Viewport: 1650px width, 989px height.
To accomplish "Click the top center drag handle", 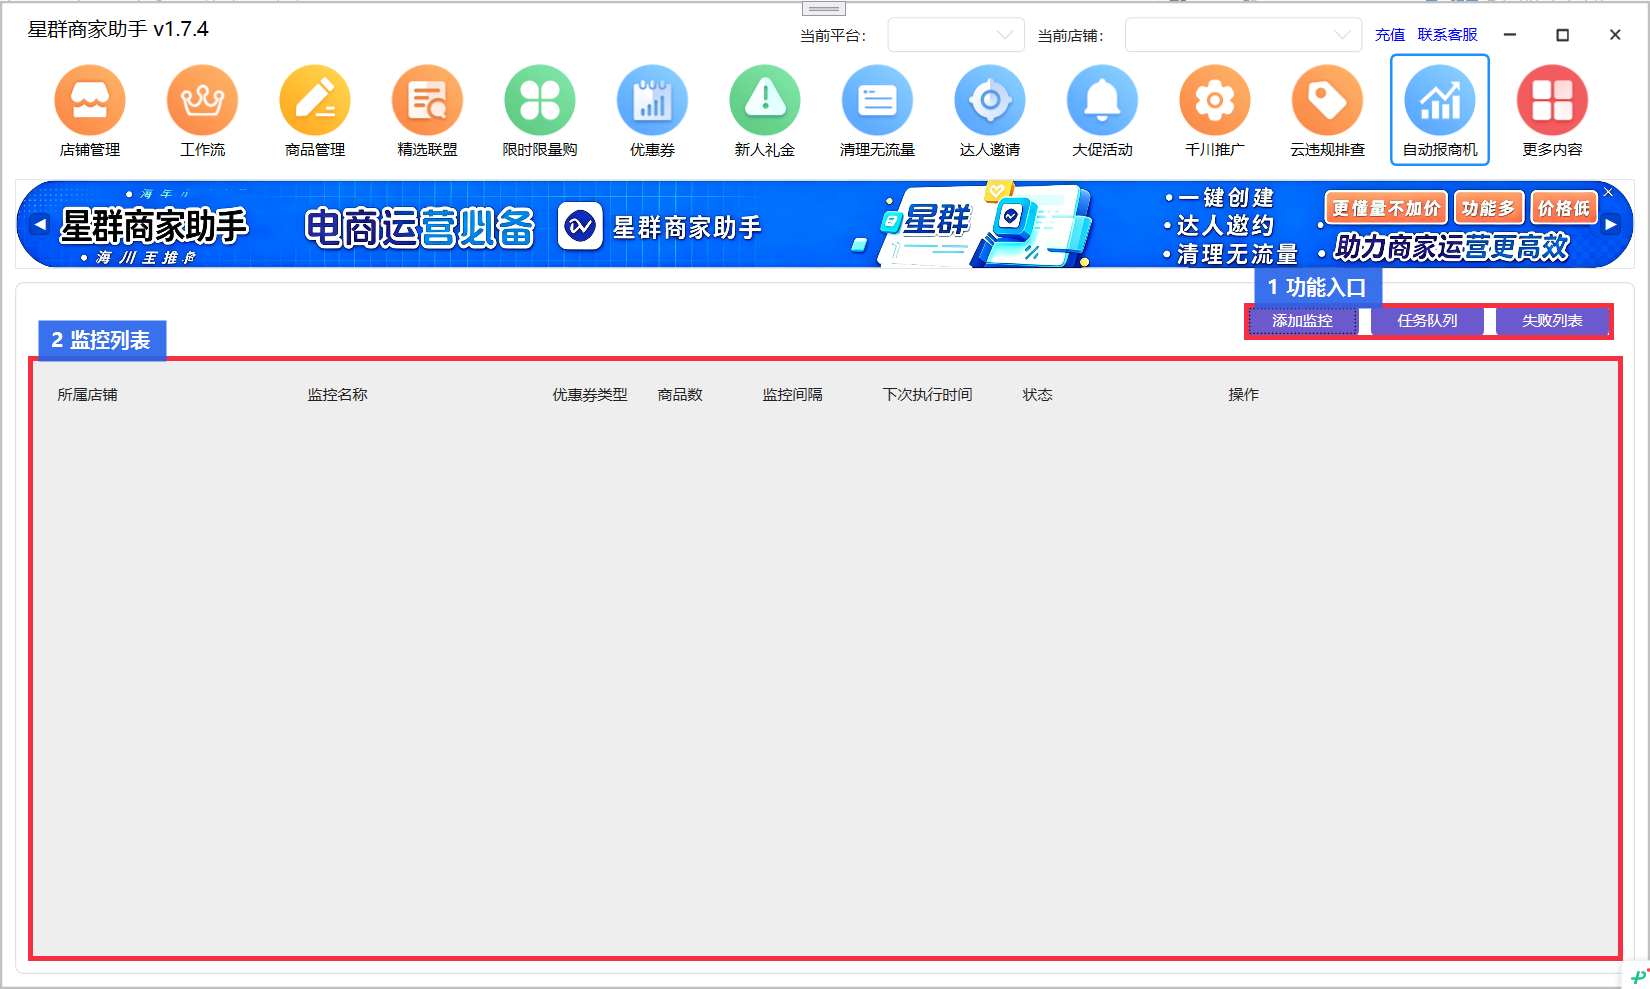I will tap(824, 8).
